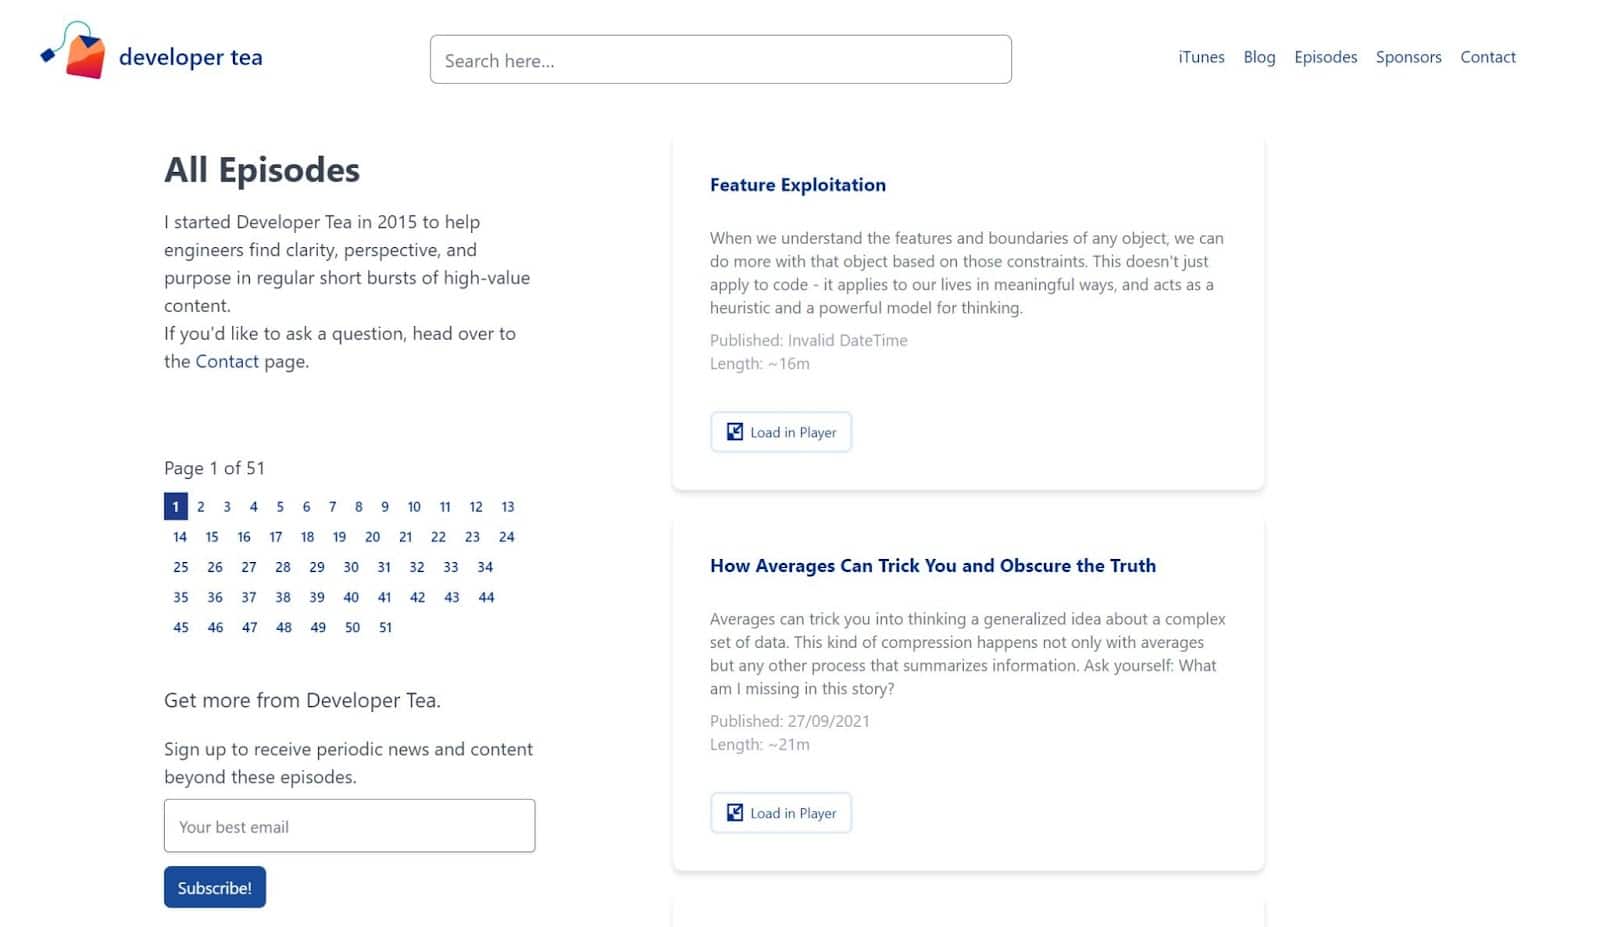Open How Averages Can Trick You episode
The image size is (1600, 927).
[932, 566]
